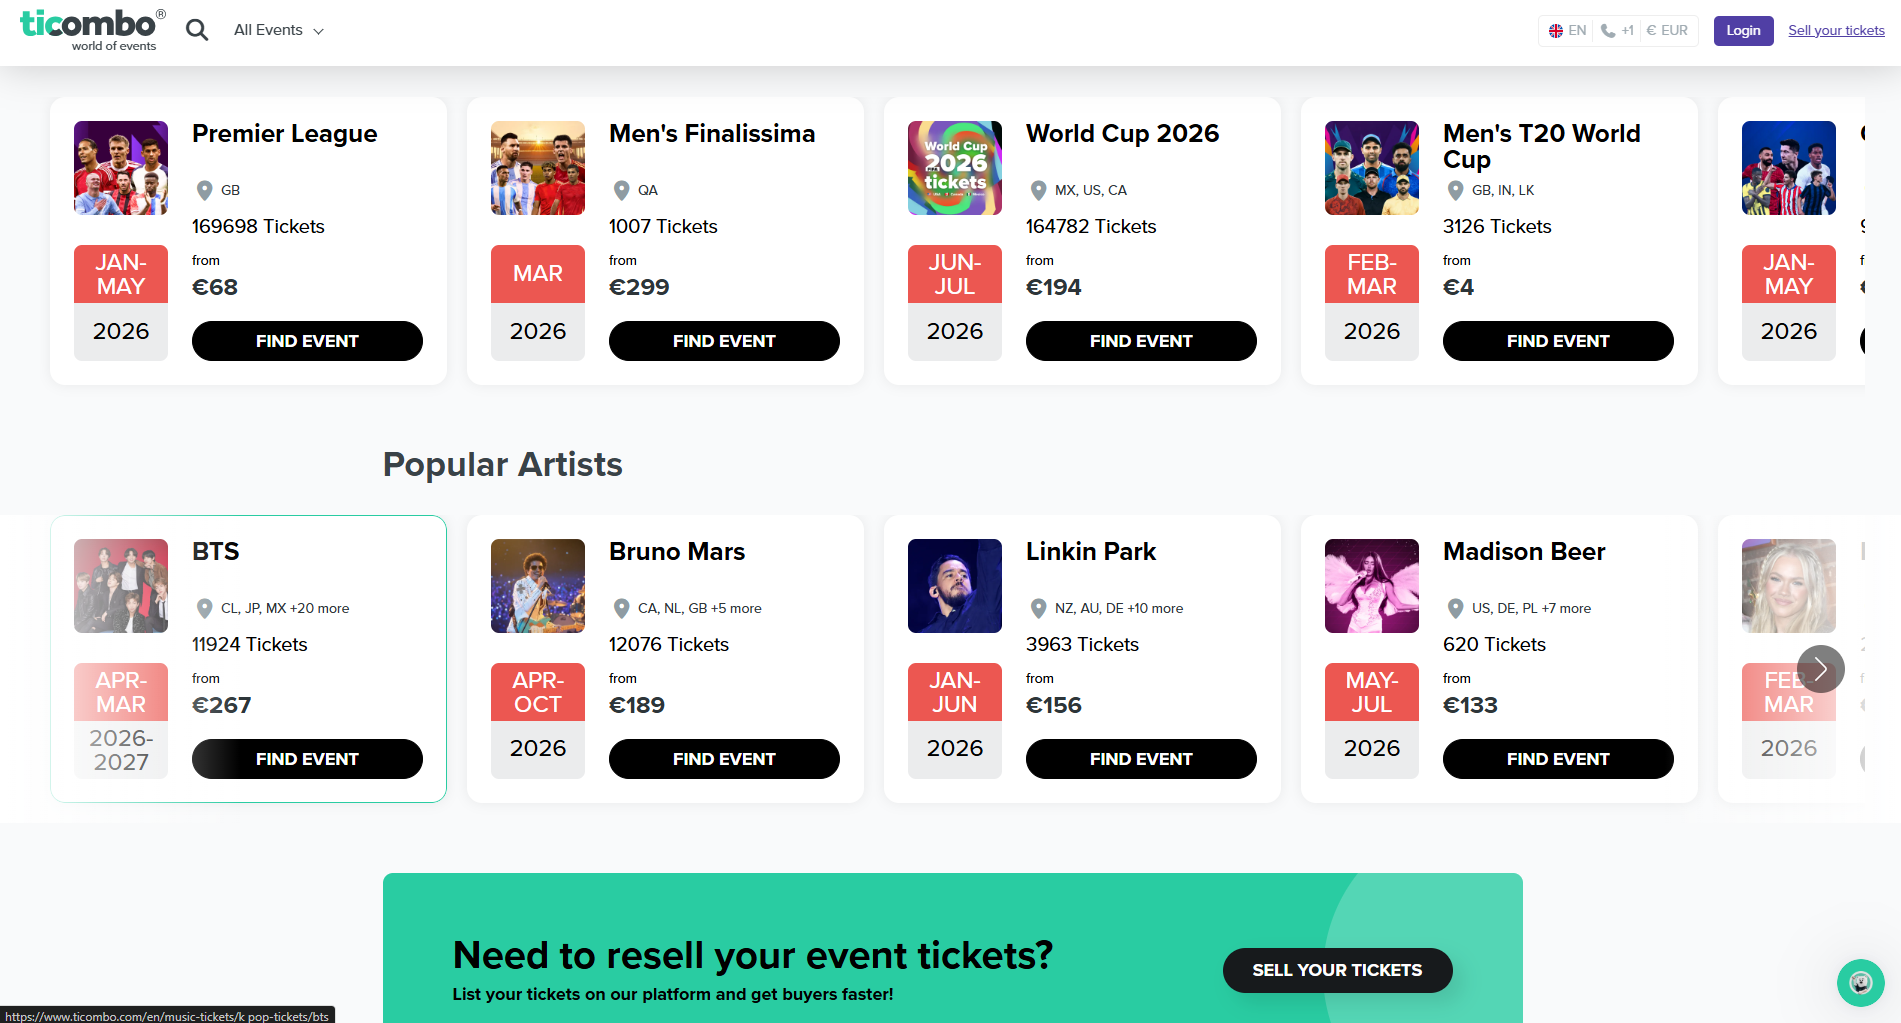Open the Sell your tickets link
The height and width of the screenshot is (1023, 1901).
(1836, 31)
